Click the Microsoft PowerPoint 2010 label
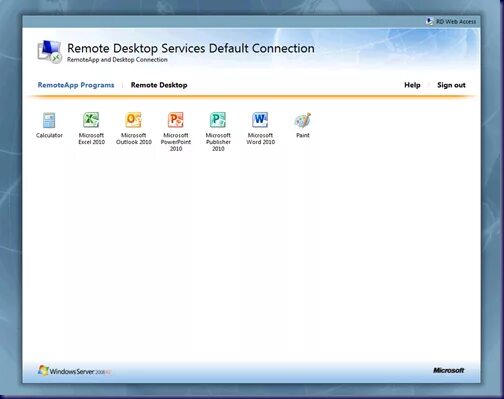This screenshot has height=399, width=504. (176, 142)
